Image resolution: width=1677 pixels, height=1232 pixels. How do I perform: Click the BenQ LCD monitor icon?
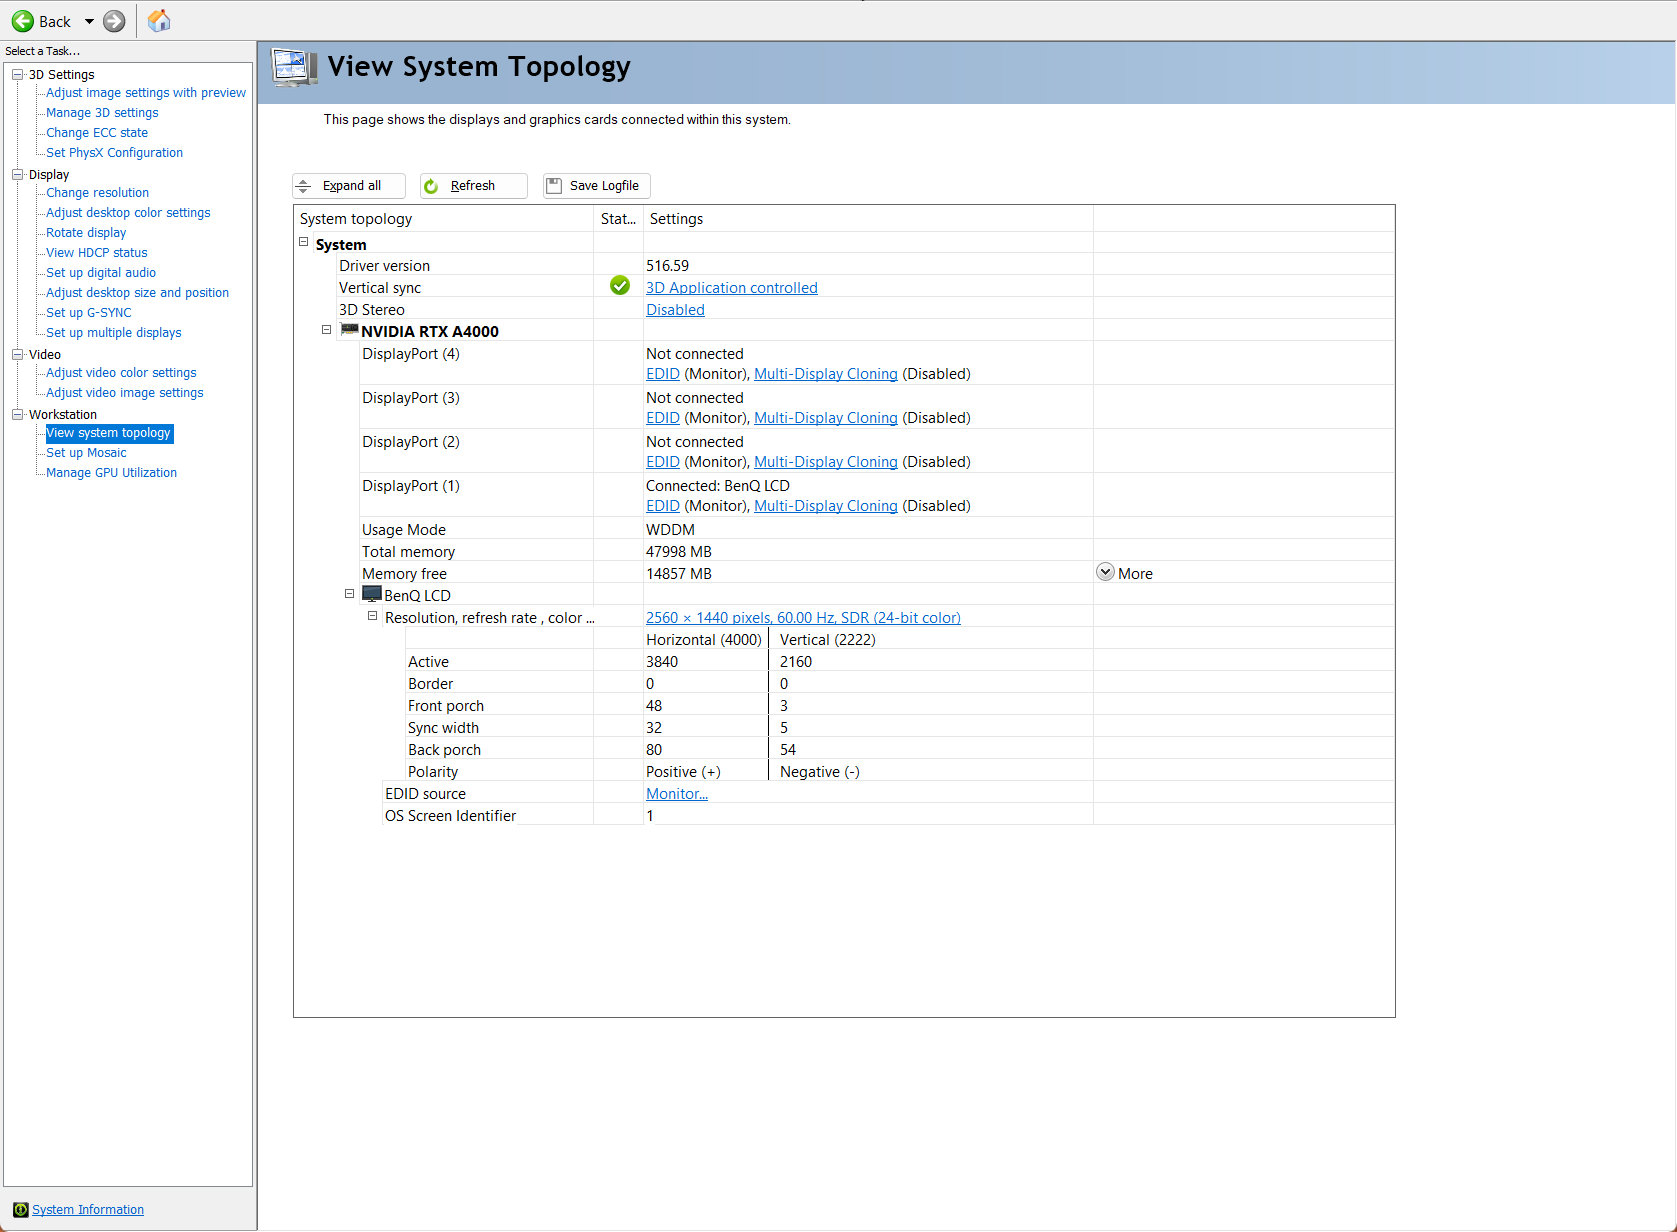tap(372, 594)
